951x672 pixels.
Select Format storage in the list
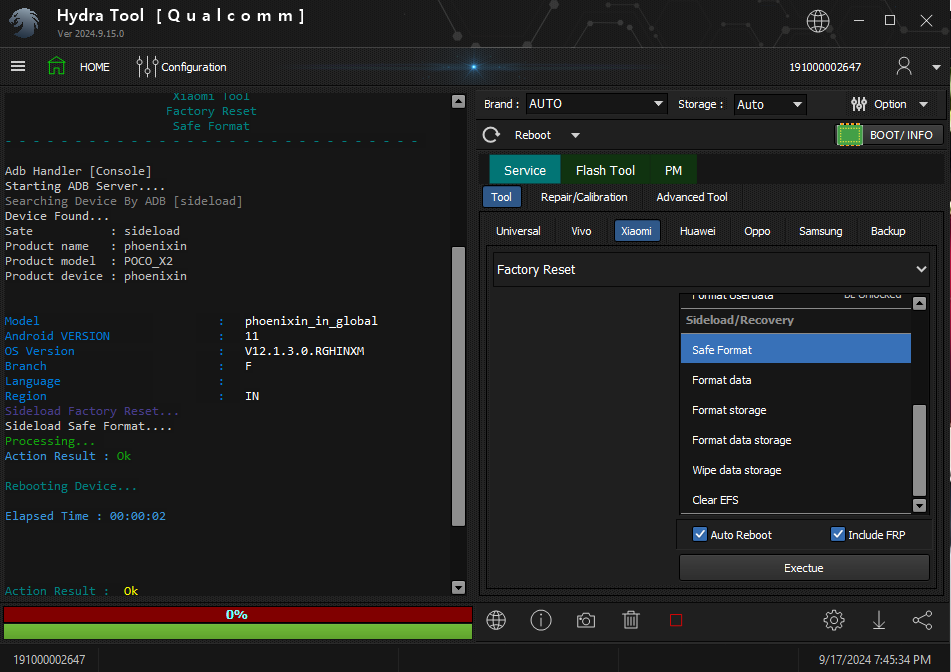pyautogui.click(x=796, y=410)
